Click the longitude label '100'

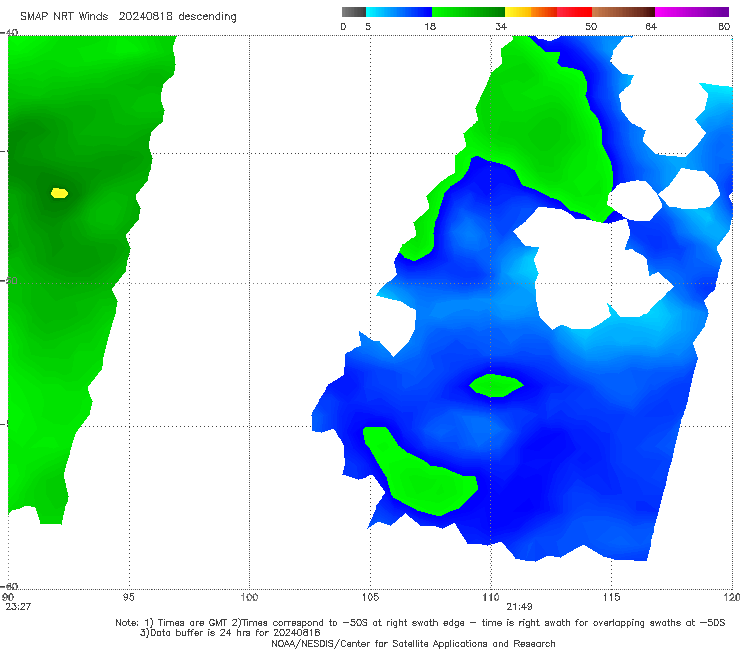249,597
